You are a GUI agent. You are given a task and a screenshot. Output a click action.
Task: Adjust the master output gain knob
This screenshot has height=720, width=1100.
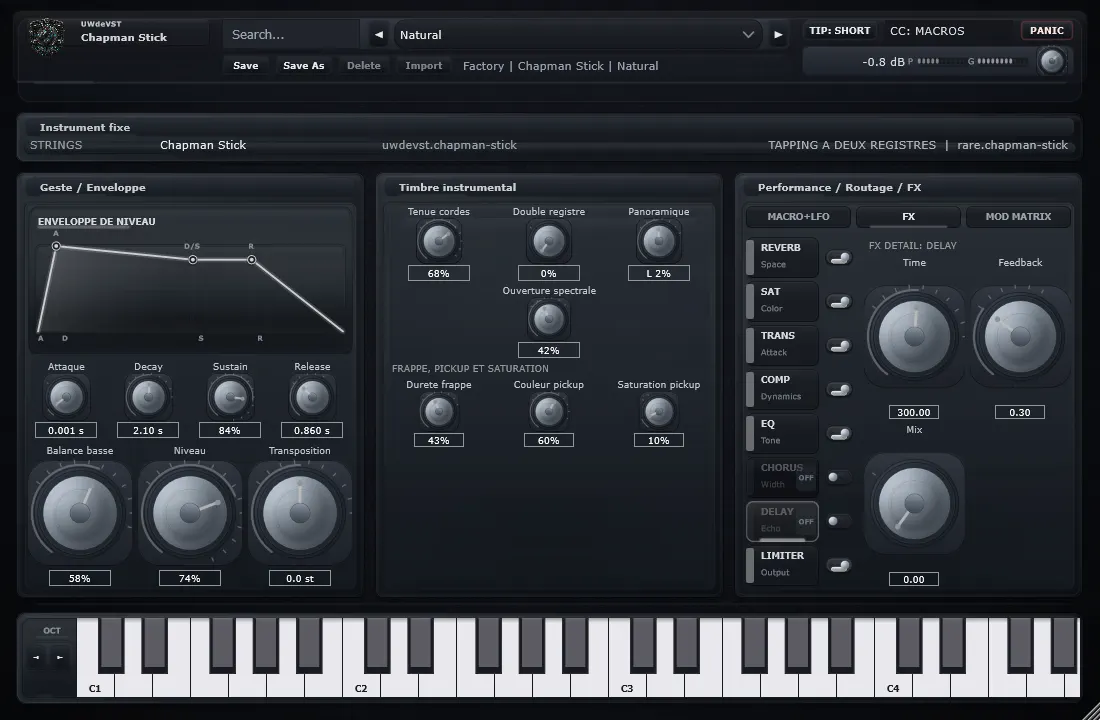[x=1052, y=61]
